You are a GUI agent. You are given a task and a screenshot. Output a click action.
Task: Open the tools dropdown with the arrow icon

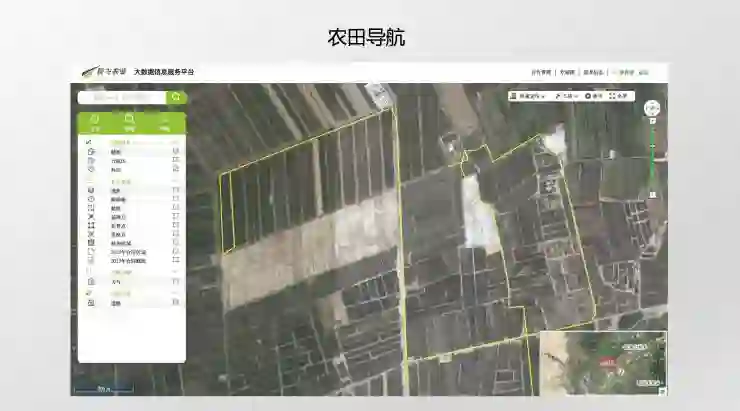[566, 96]
